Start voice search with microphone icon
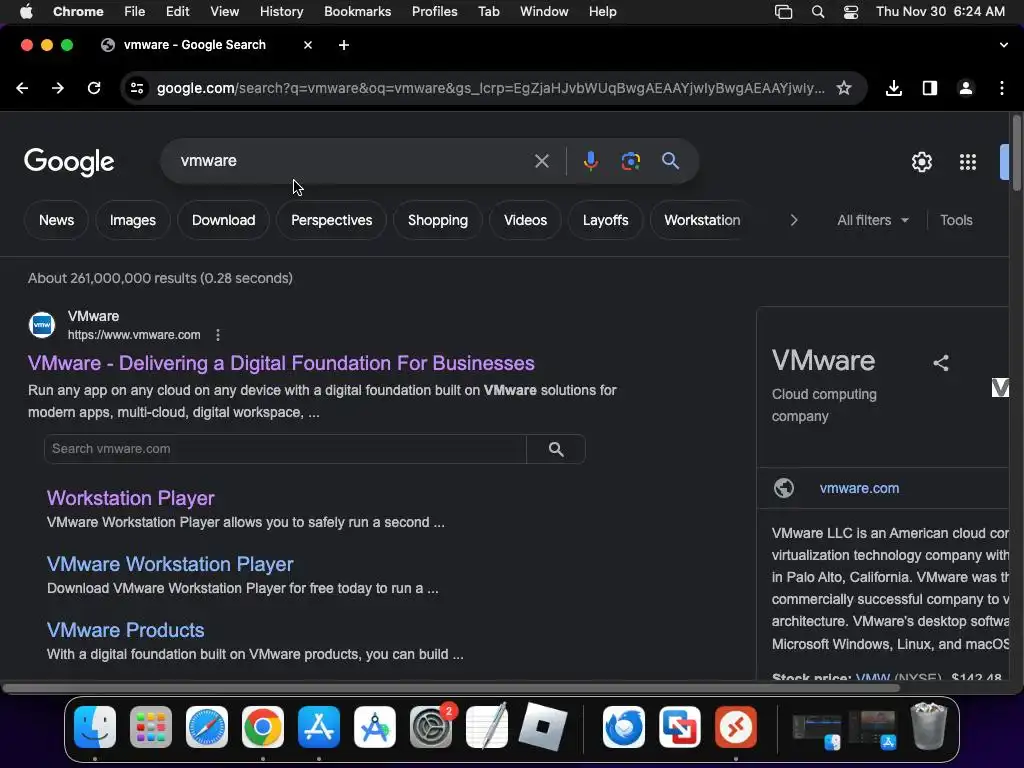 coord(590,161)
